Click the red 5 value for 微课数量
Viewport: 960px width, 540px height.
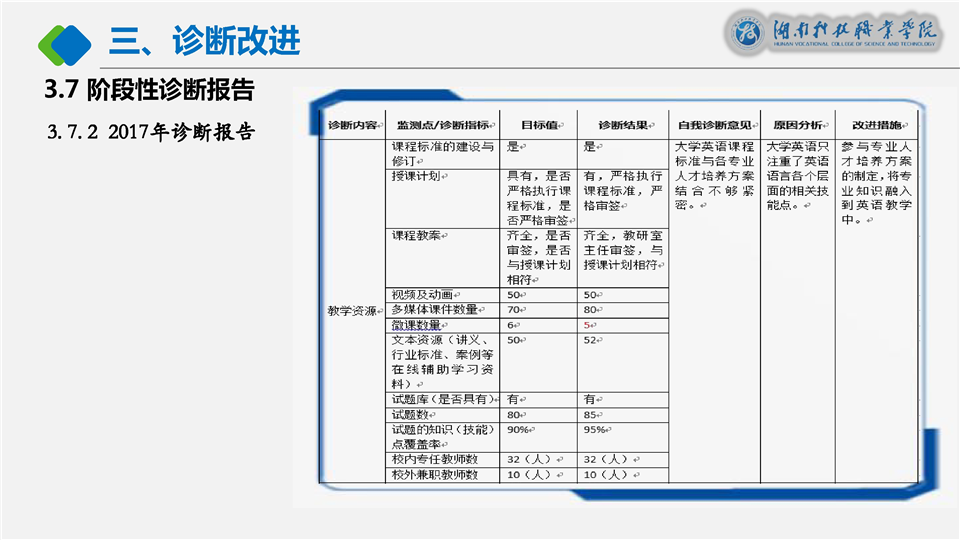[x=589, y=325]
